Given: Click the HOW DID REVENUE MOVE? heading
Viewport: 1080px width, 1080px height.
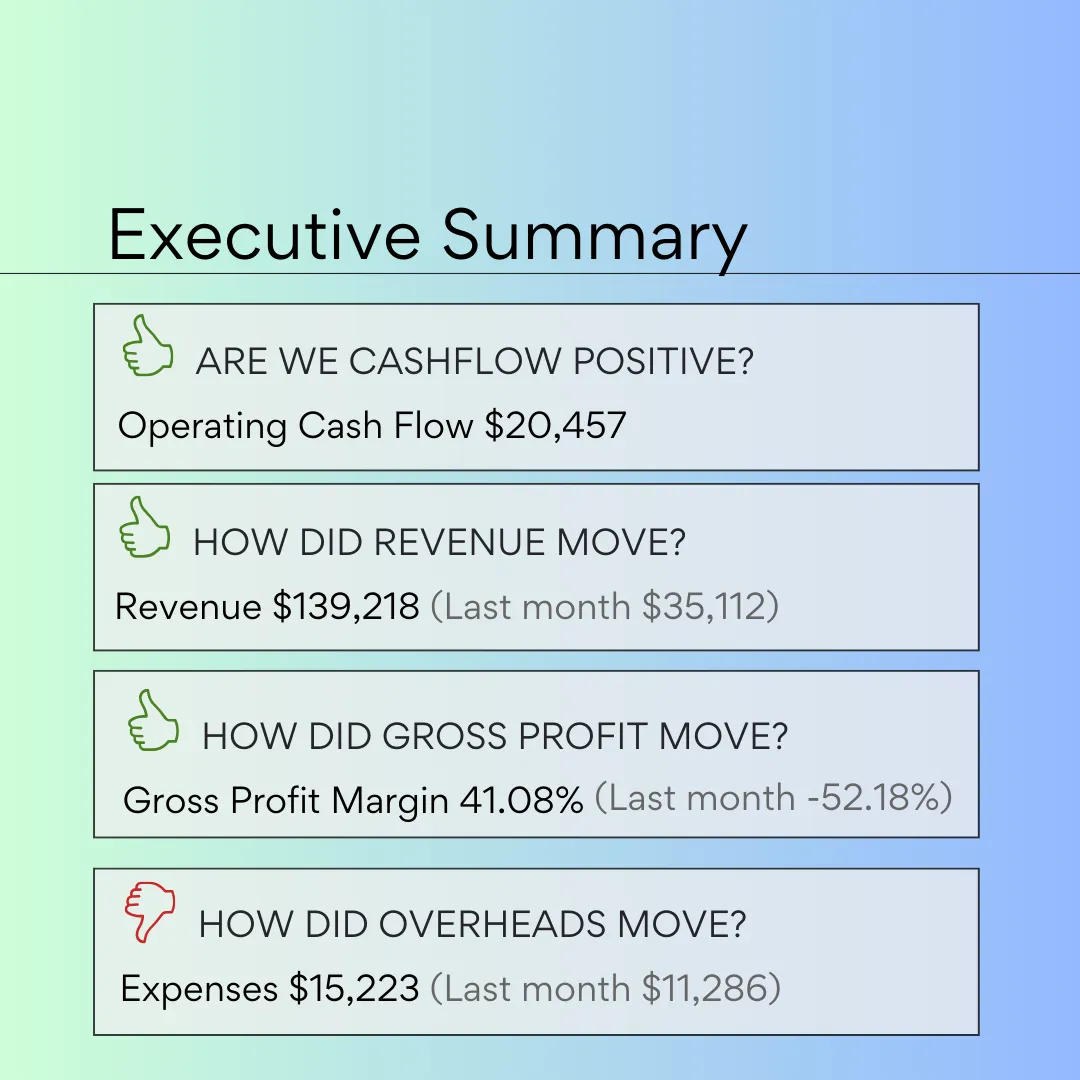Looking at the screenshot, I should 439,543.
